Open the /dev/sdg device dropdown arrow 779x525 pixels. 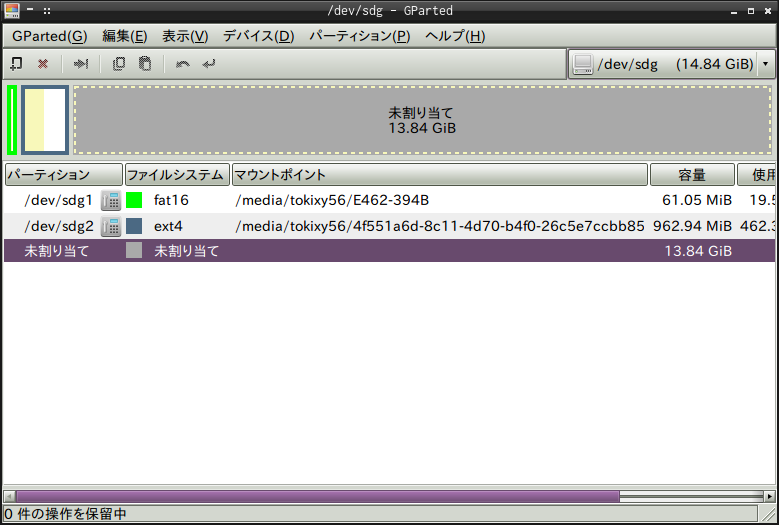pyautogui.click(x=766, y=64)
